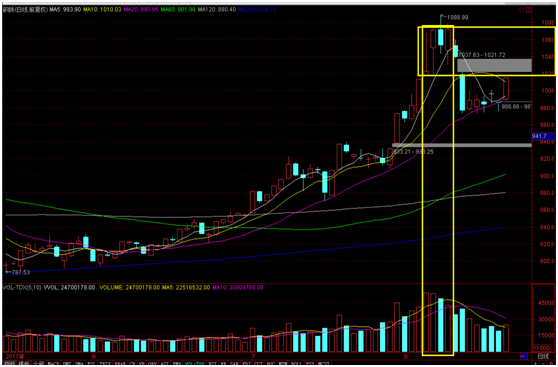
Task: Click the MA5: 993.90 label
Action: click(65, 10)
